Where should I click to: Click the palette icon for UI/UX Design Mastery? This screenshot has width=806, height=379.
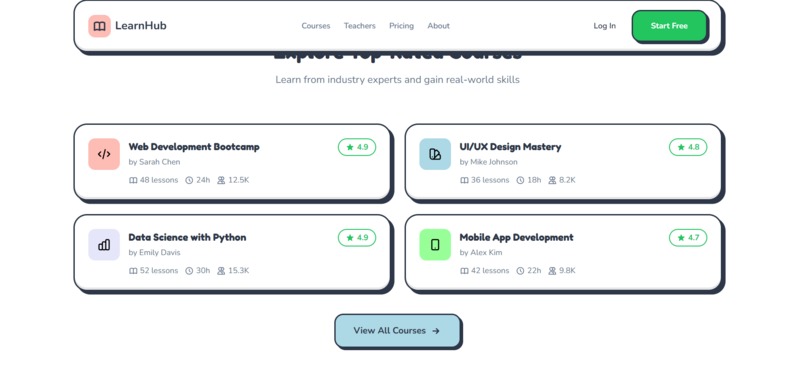point(435,154)
